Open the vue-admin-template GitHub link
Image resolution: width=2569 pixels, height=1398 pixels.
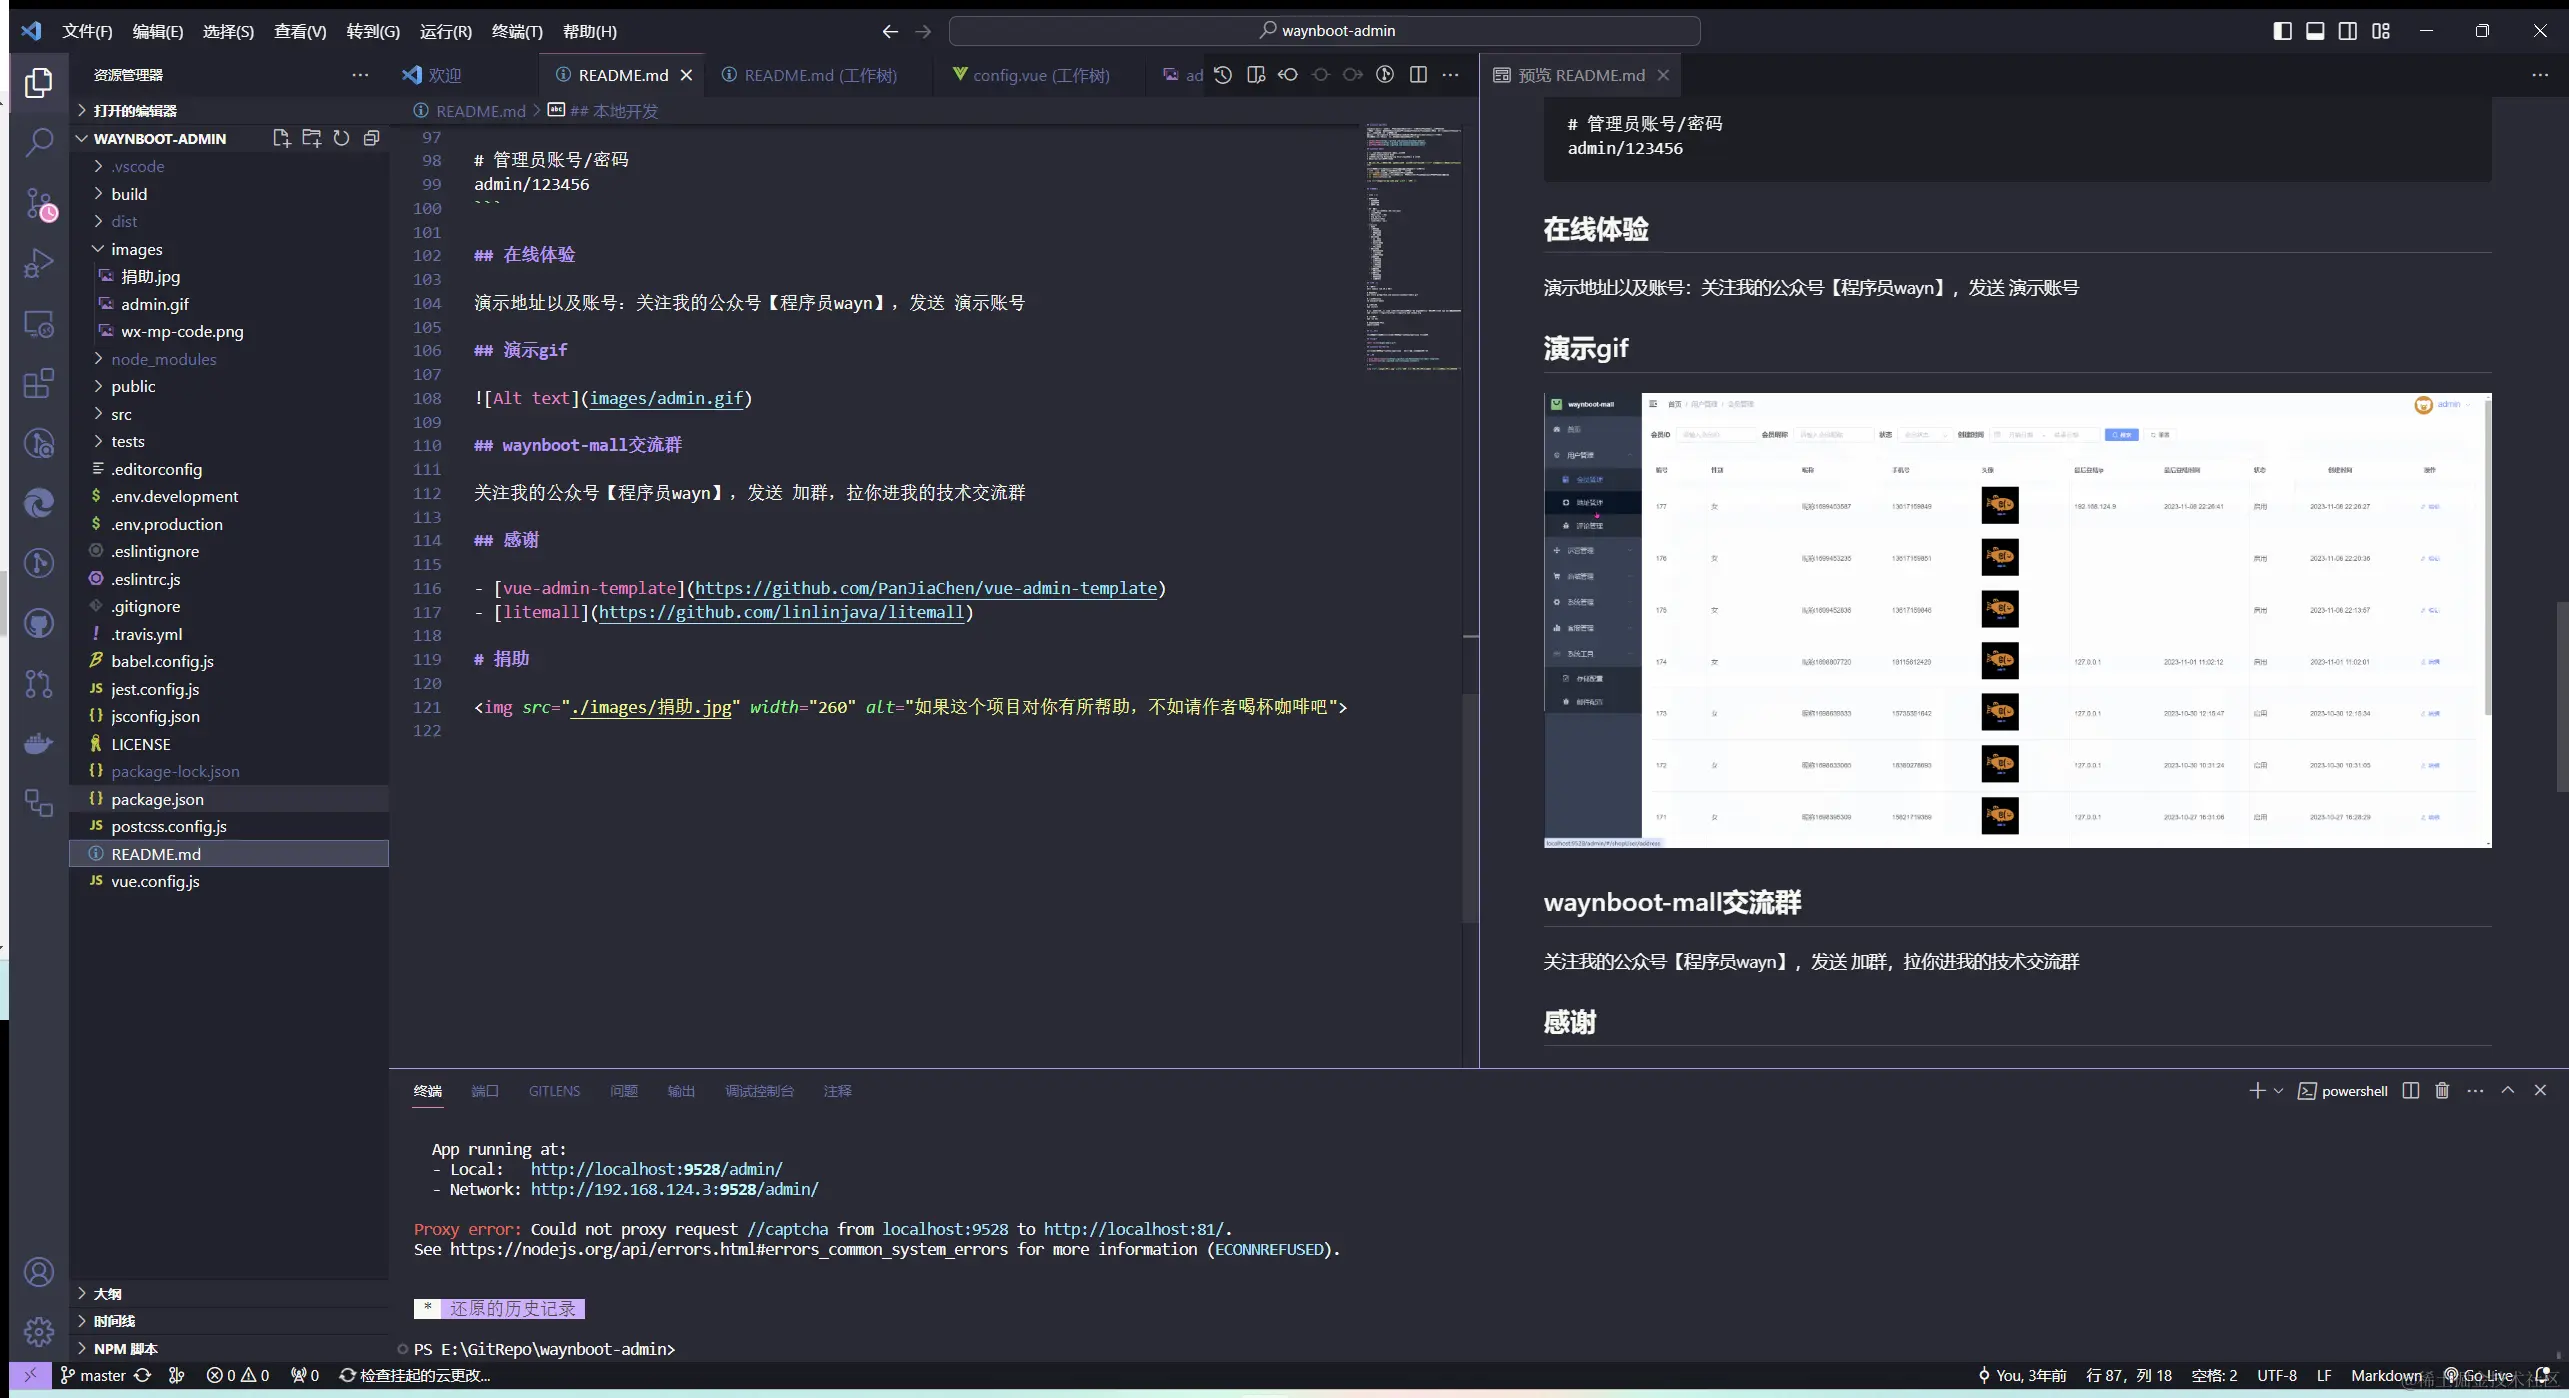[926, 588]
